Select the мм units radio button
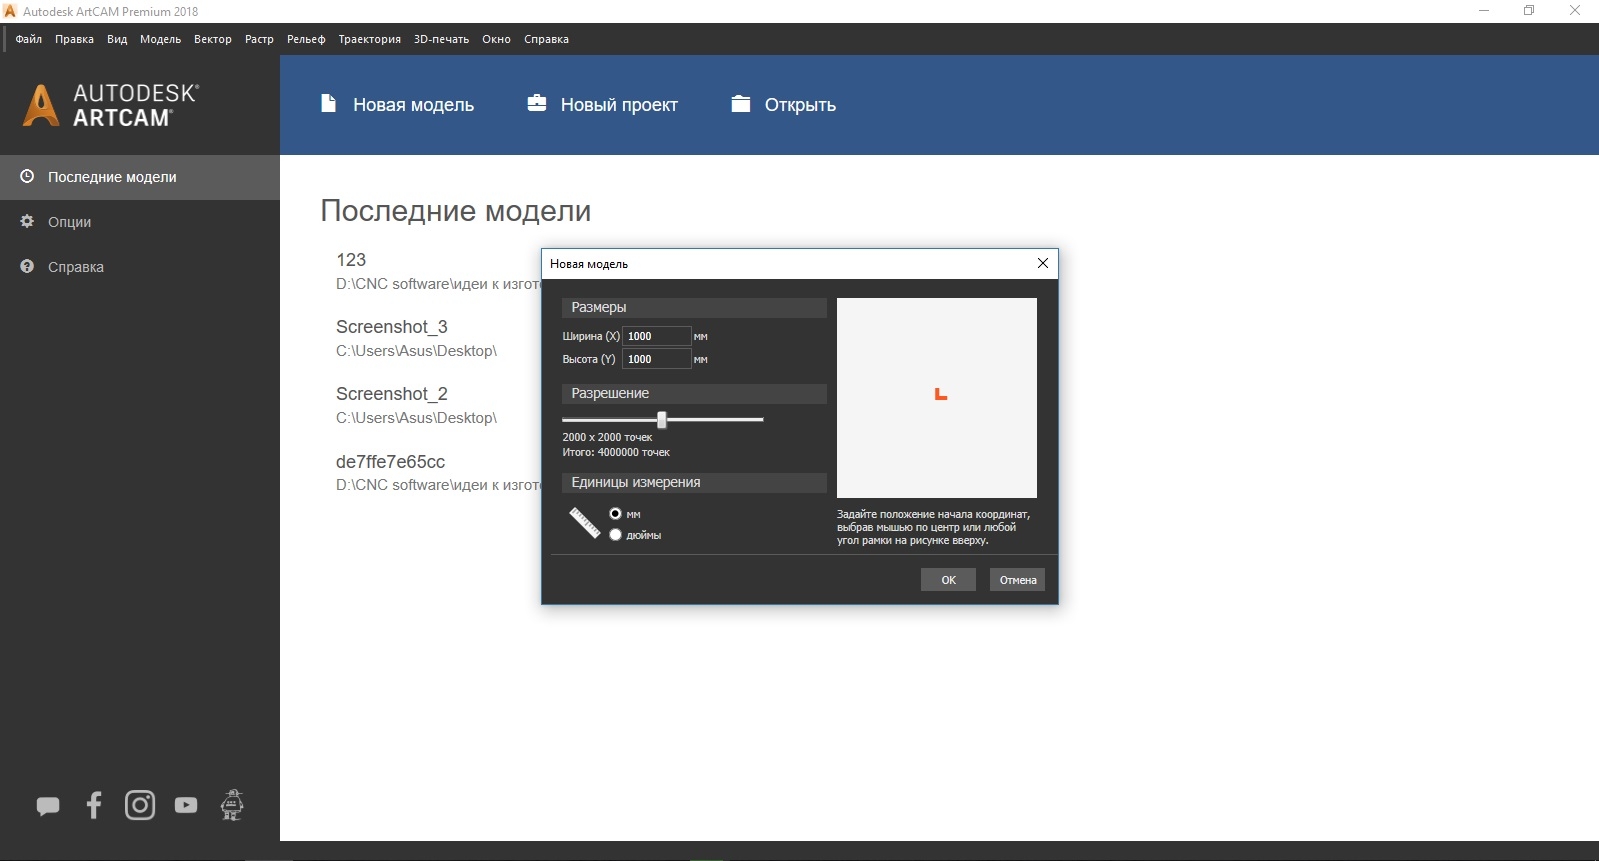Image resolution: width=1599 pixels, height=861 pixels. (x=615, y=514)
